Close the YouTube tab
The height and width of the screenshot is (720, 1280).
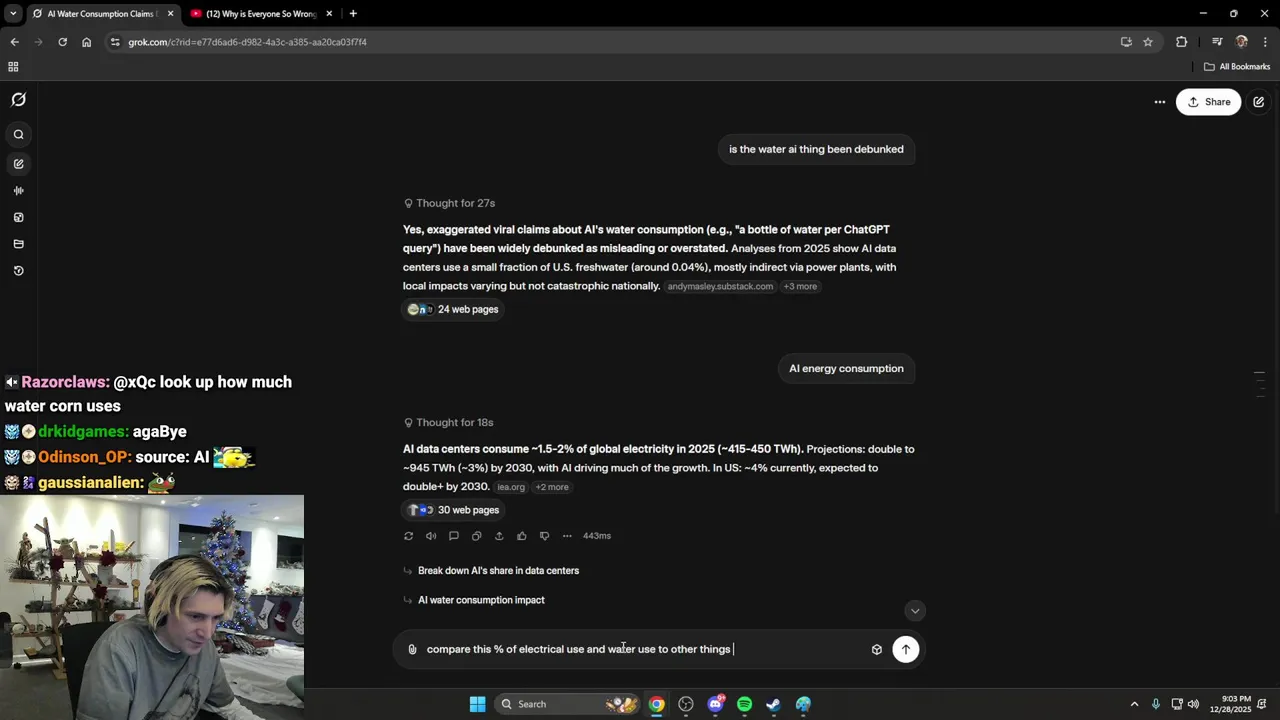pos(329,14)
